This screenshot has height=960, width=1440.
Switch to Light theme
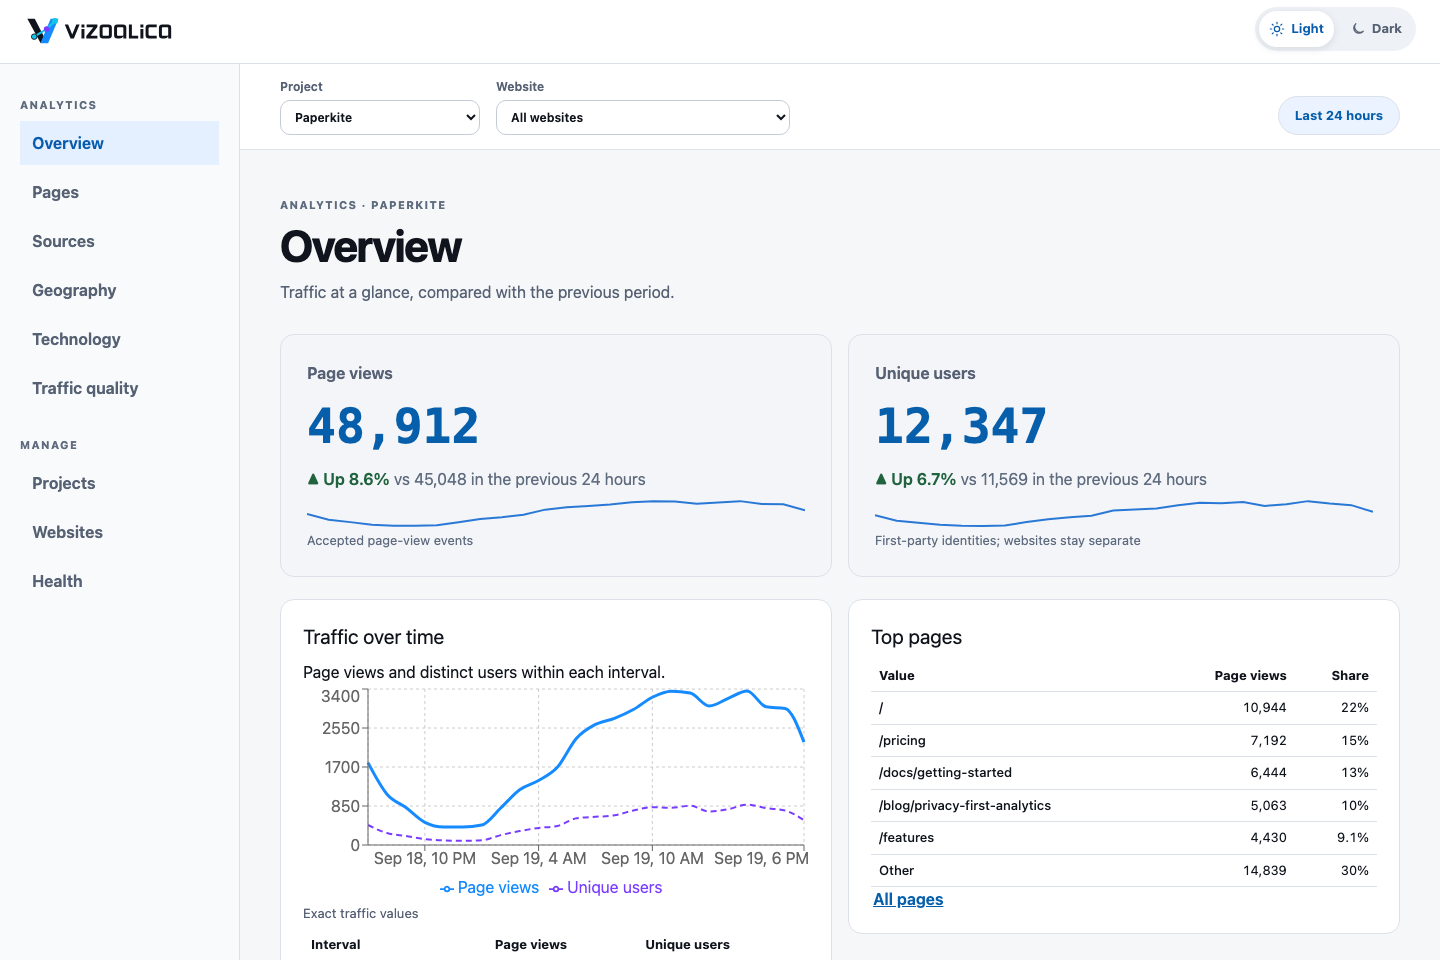point(1296,29)
